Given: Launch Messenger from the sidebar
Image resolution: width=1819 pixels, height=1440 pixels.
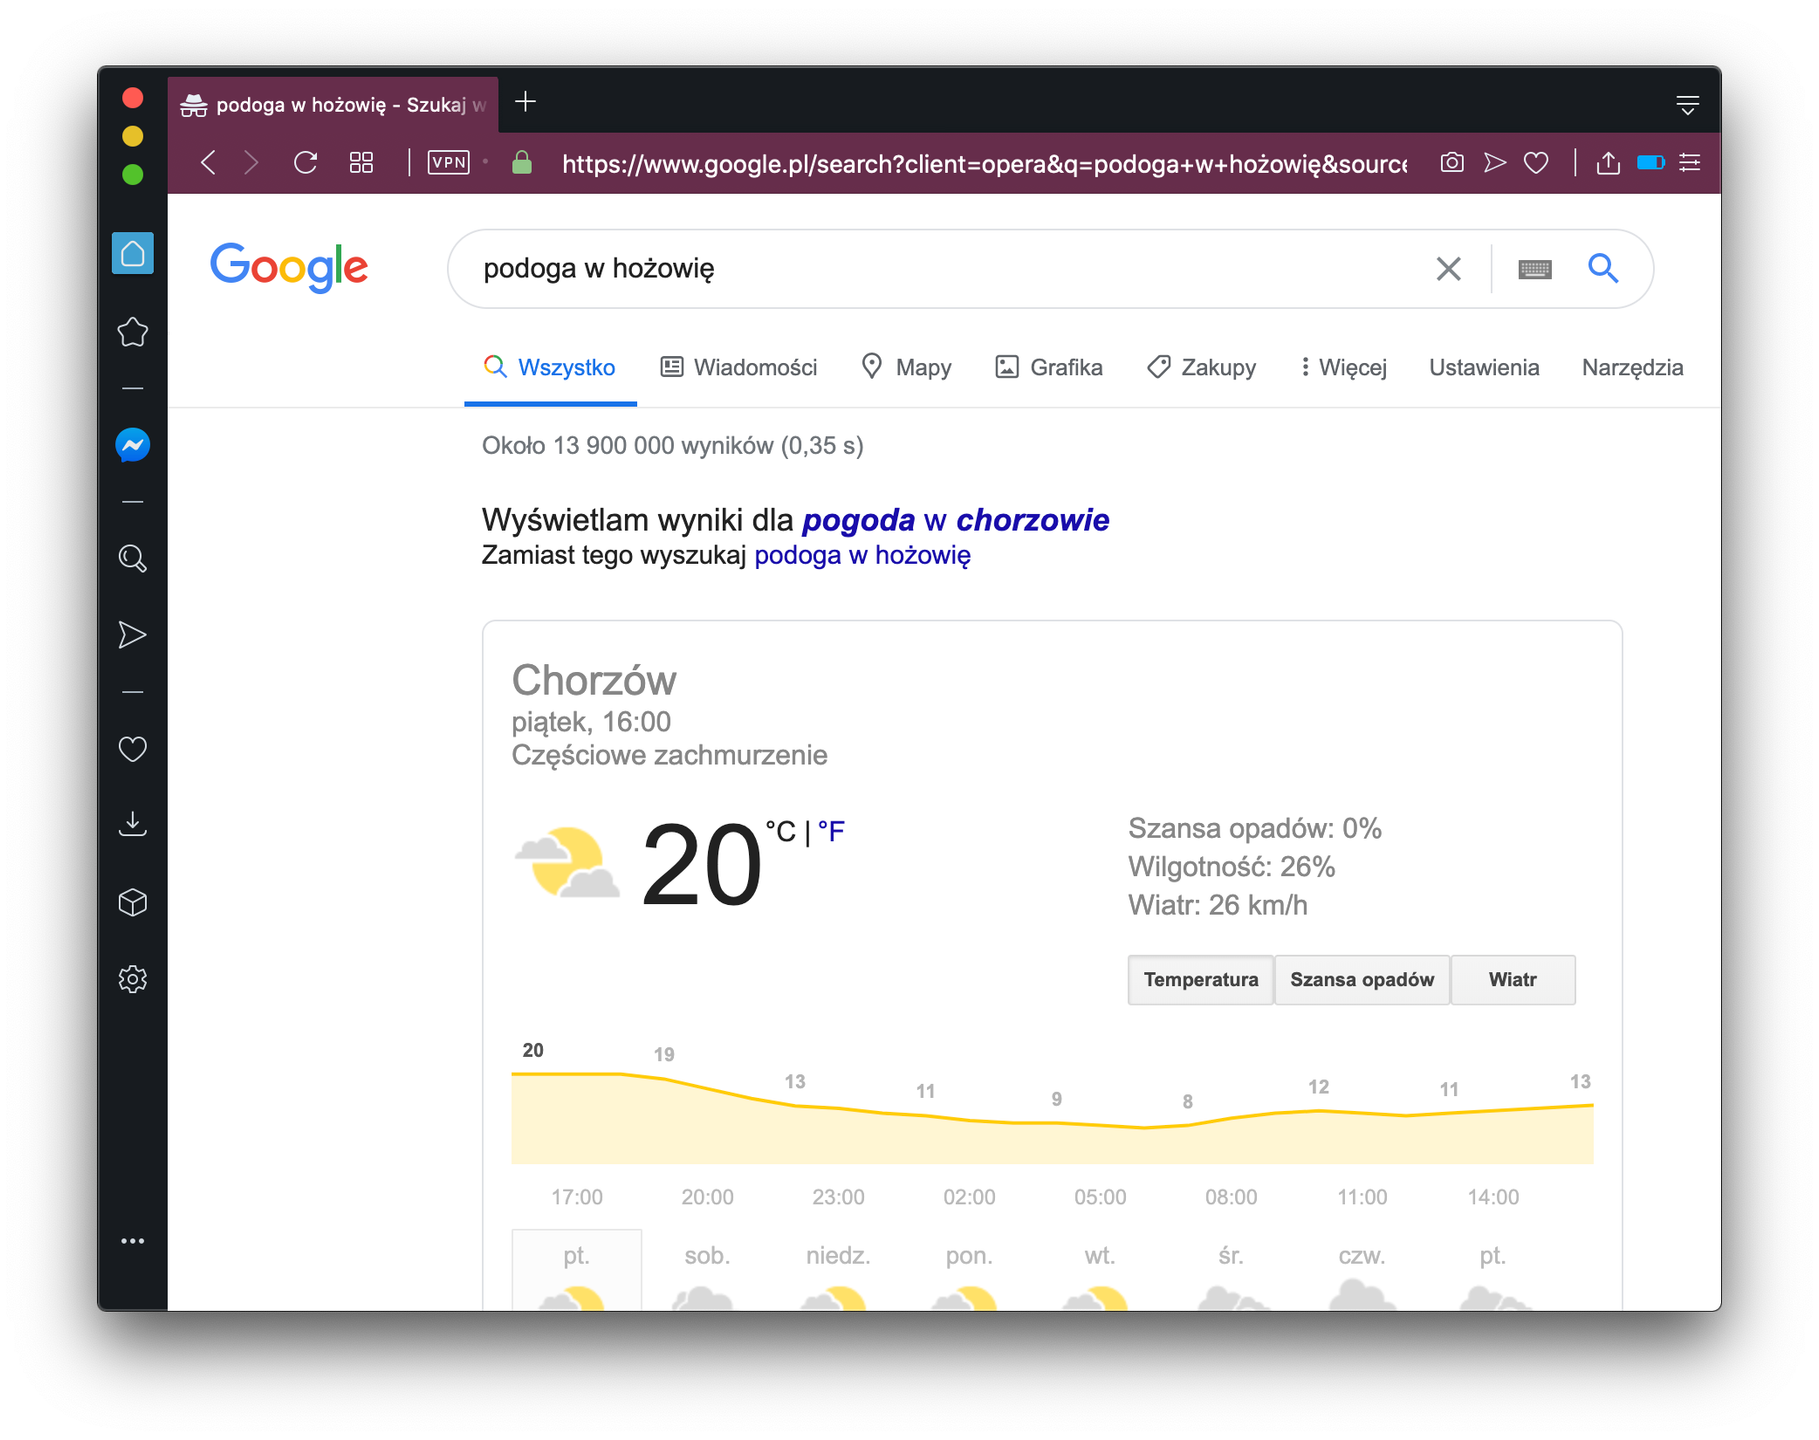Looking at the screenshot, I should point(132,445).
